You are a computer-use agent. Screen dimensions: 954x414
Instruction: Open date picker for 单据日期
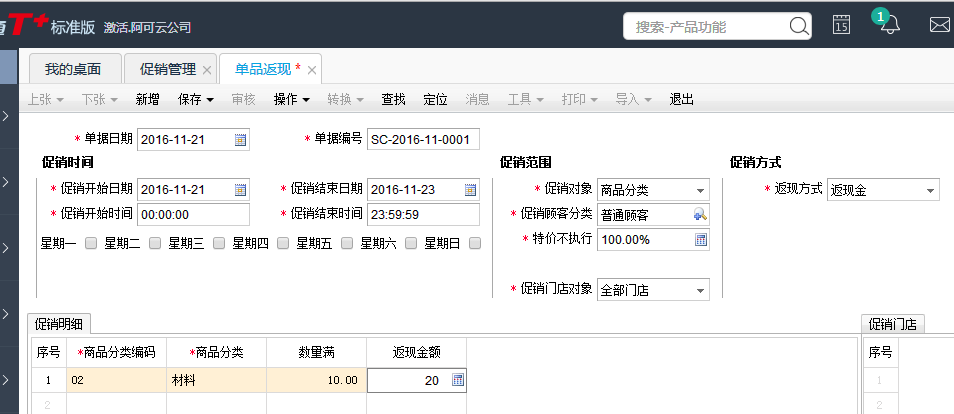click(240, 140)
